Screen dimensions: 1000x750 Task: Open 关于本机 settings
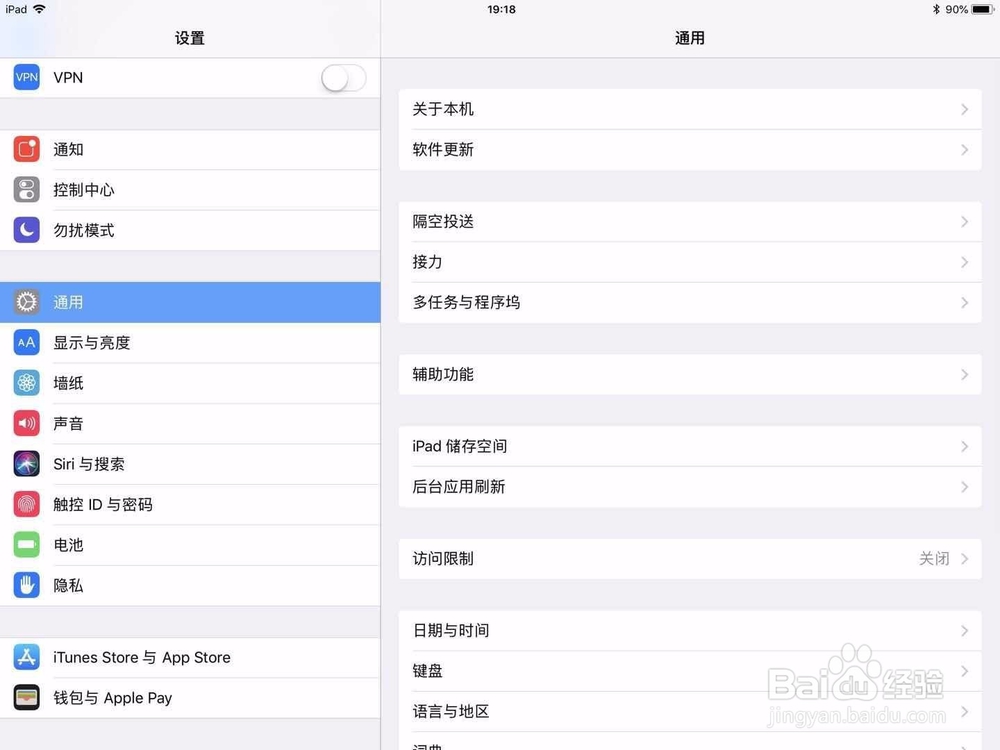pos(690,110)
